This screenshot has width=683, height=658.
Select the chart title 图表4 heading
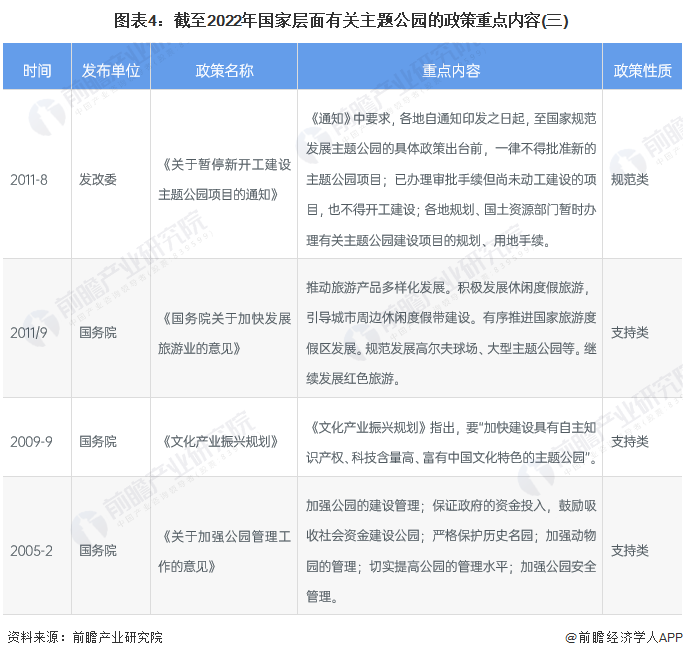[x=341, y=19]
